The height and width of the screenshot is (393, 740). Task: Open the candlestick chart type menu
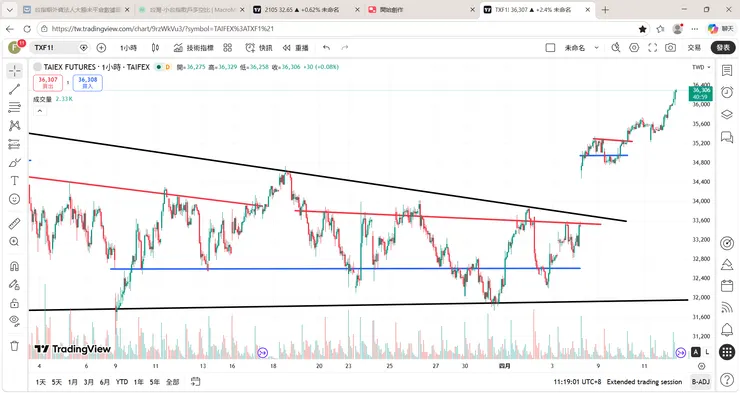(x=155, y=48)
